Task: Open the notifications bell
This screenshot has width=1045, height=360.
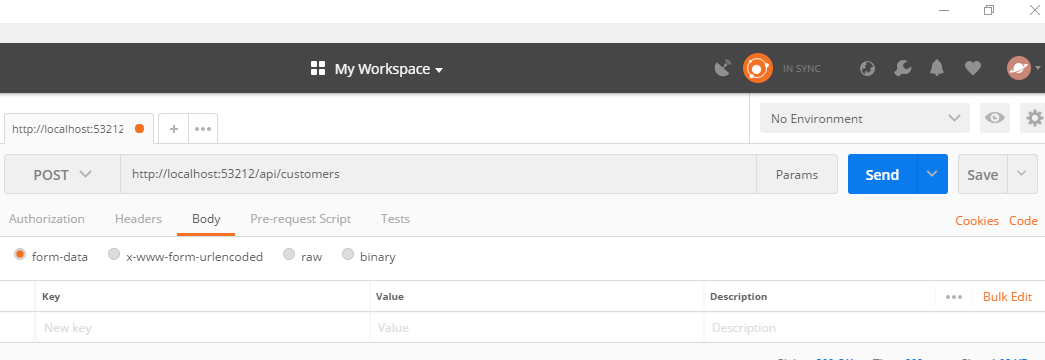Action: pyautogui.click(x=937, y=68)
